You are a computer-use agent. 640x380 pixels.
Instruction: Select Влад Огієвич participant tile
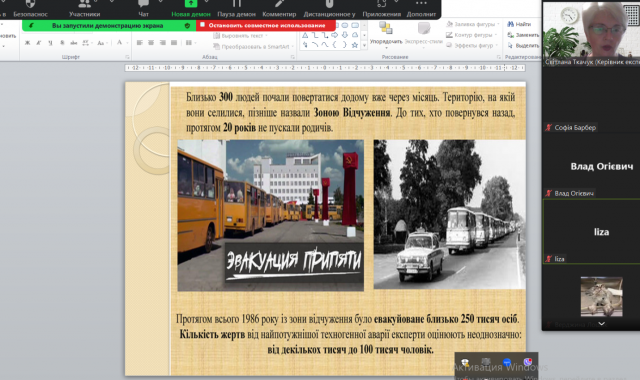(x=591, y=166)
